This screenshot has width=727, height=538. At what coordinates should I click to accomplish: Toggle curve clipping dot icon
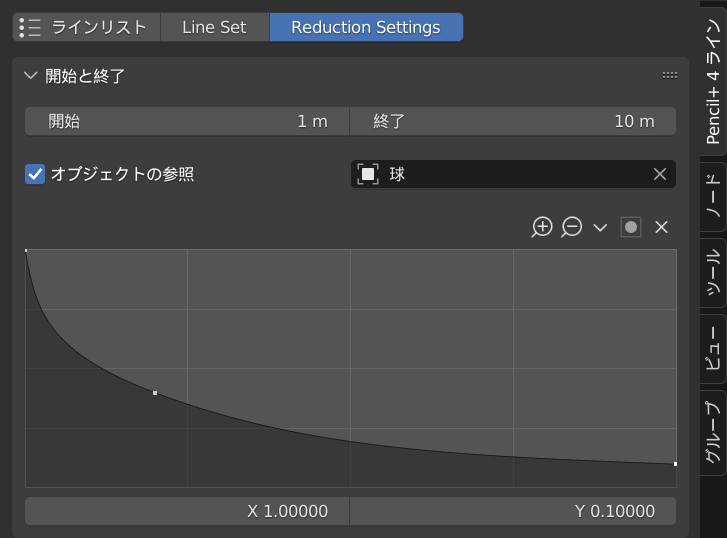tap(630, 227)
